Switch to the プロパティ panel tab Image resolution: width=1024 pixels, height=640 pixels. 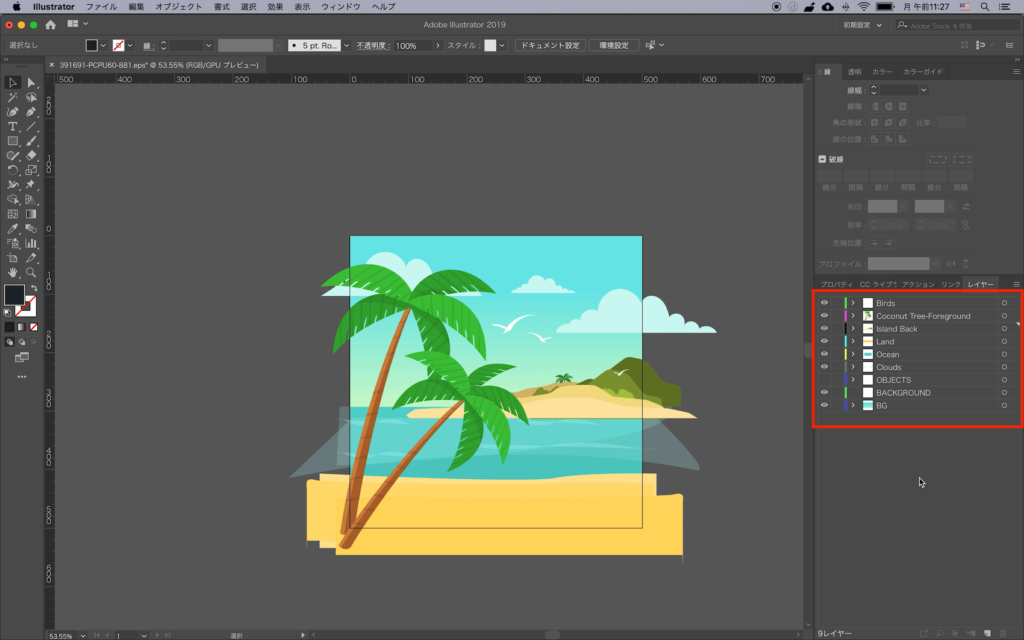pyautogui.click(x=836, y=285)
